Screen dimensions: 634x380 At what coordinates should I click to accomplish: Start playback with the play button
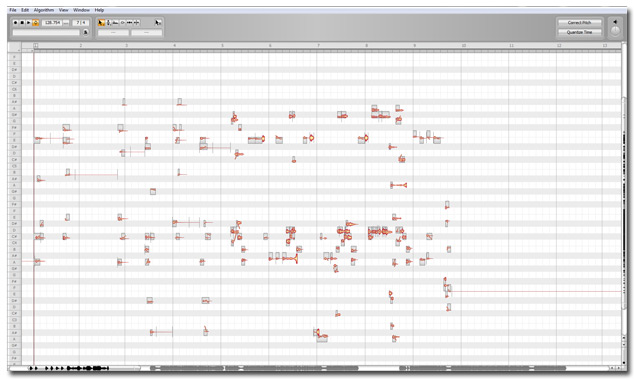coord(29,23)
